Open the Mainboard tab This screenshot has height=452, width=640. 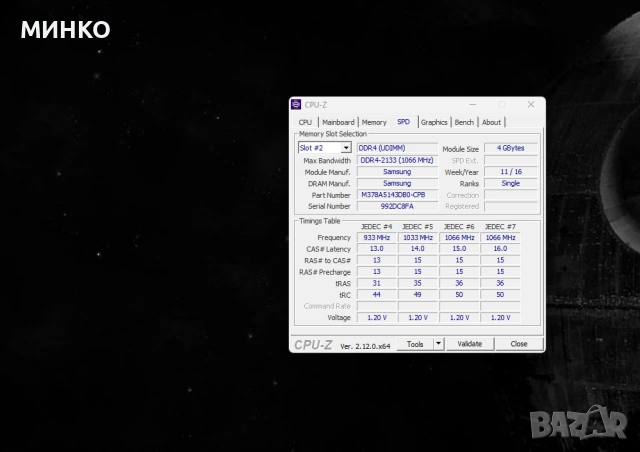click(x=338, y=122)
